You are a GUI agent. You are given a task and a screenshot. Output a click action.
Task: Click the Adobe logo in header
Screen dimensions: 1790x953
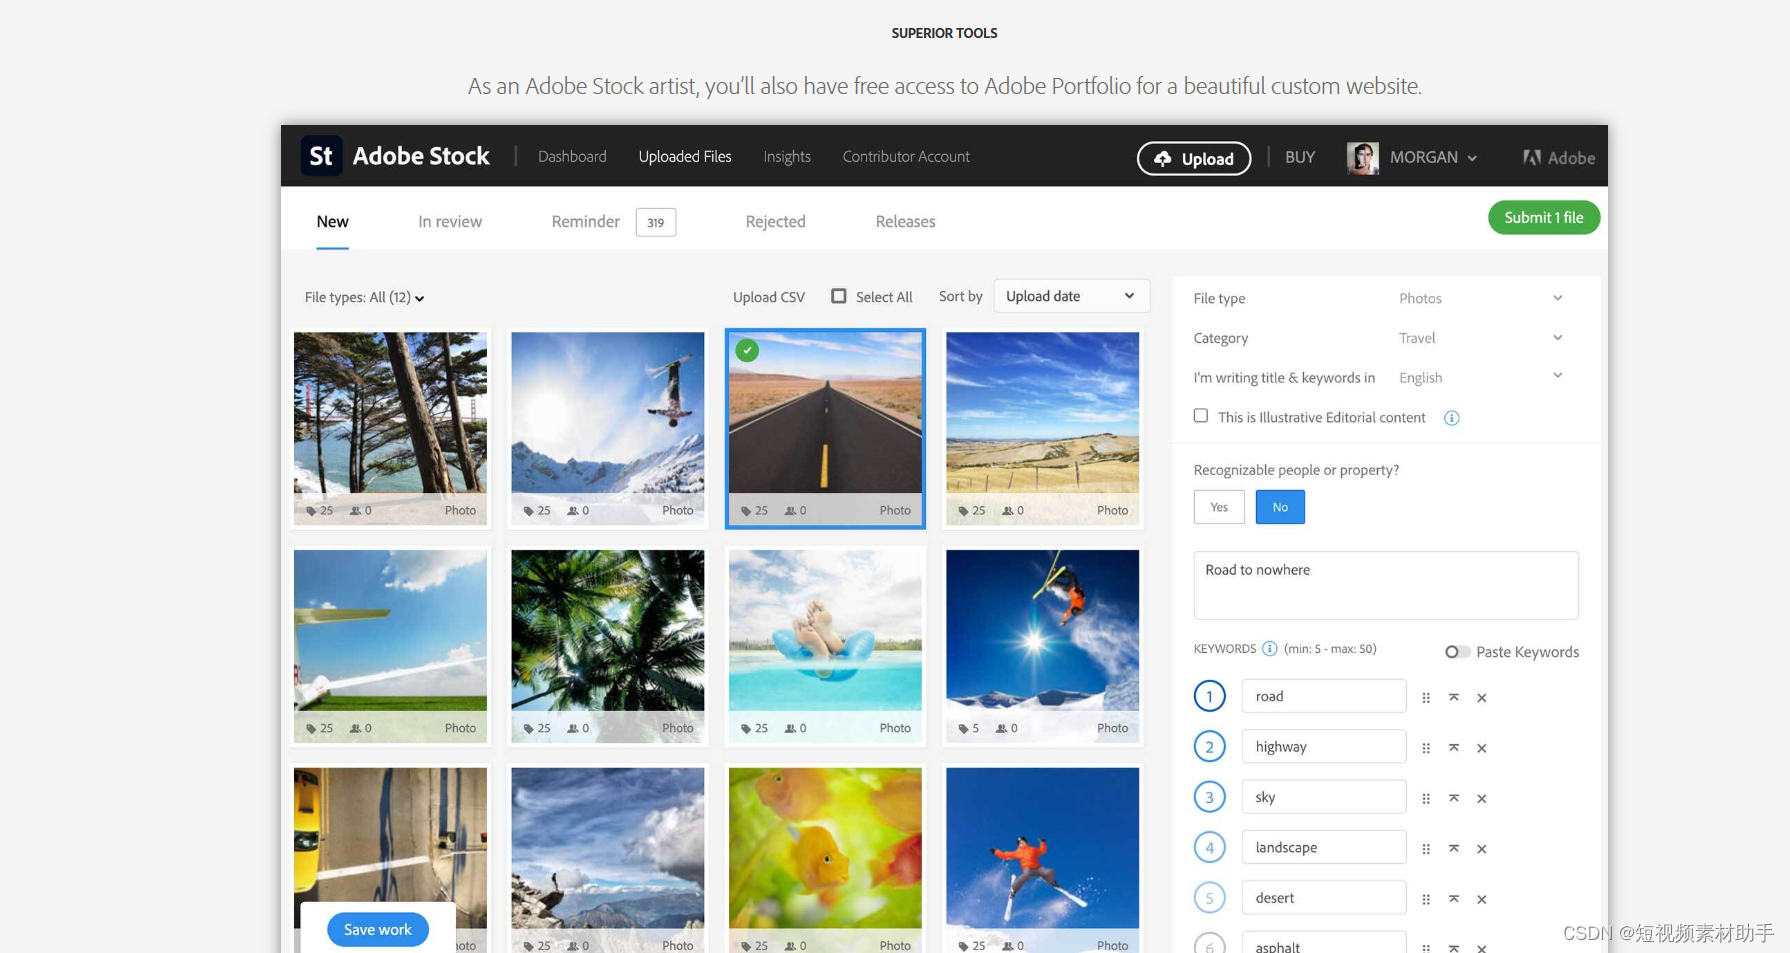tap(1558, 158)
